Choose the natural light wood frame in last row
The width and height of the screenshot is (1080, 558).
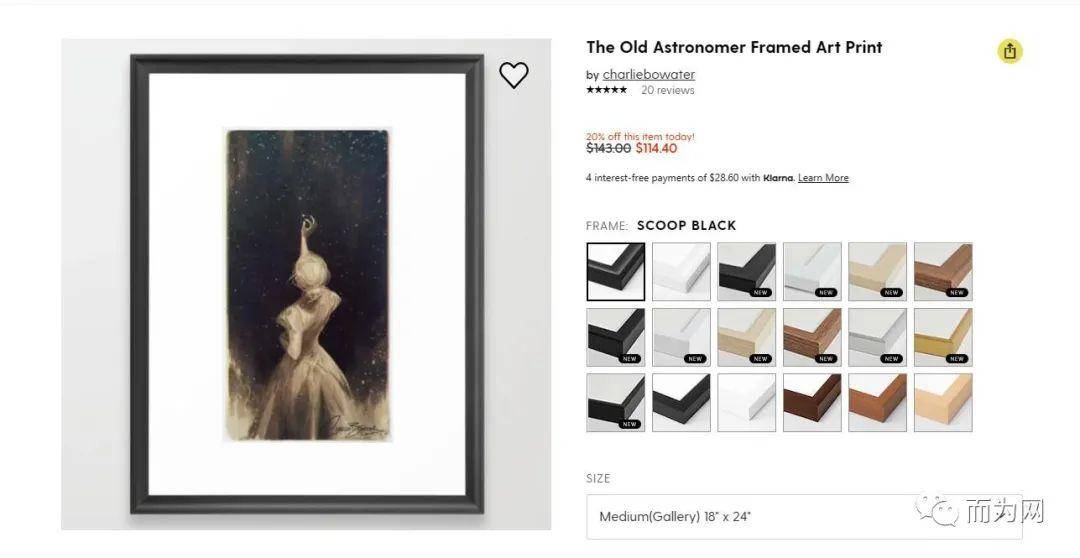[x=943, y=402]
